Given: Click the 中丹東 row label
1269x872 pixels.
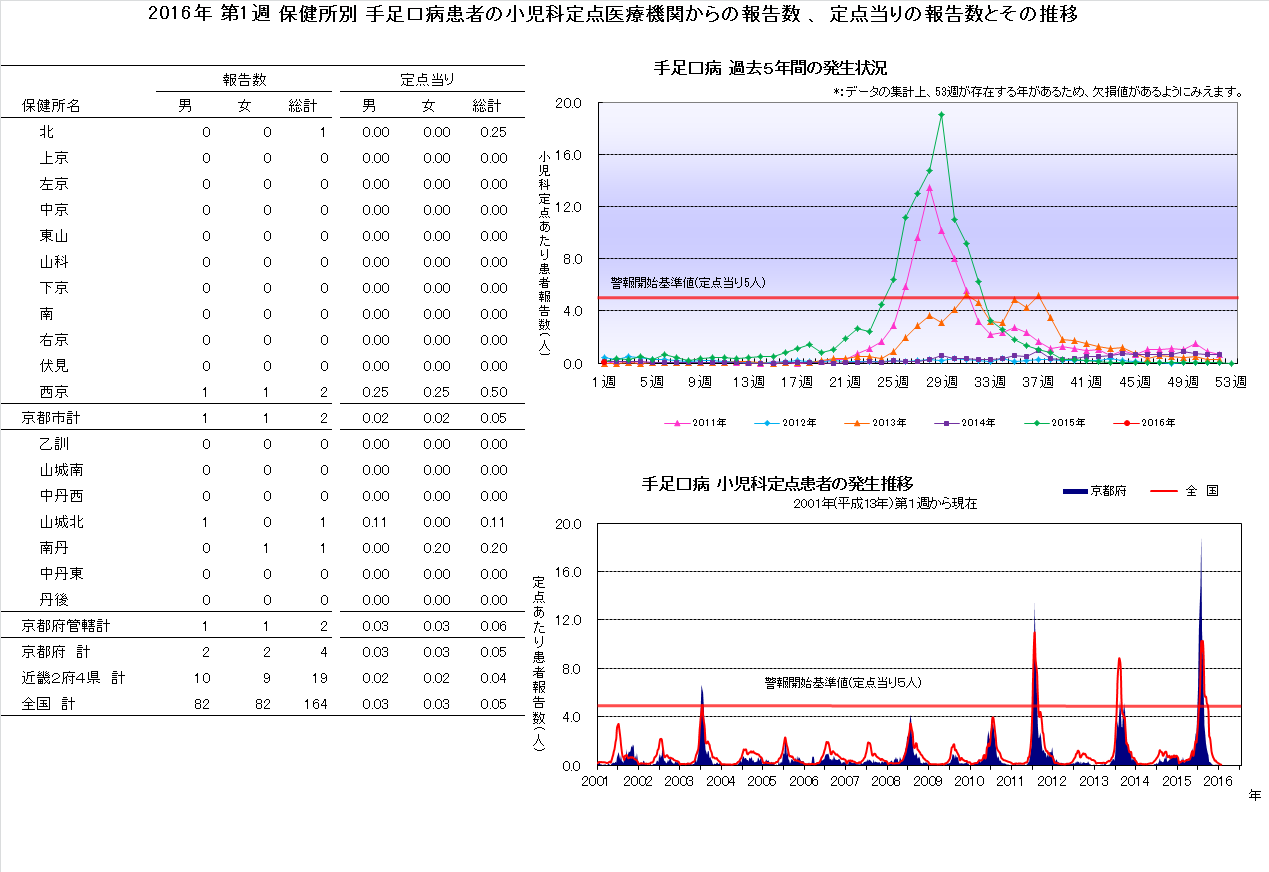Looking at the screenshot, I should (61, 574).
